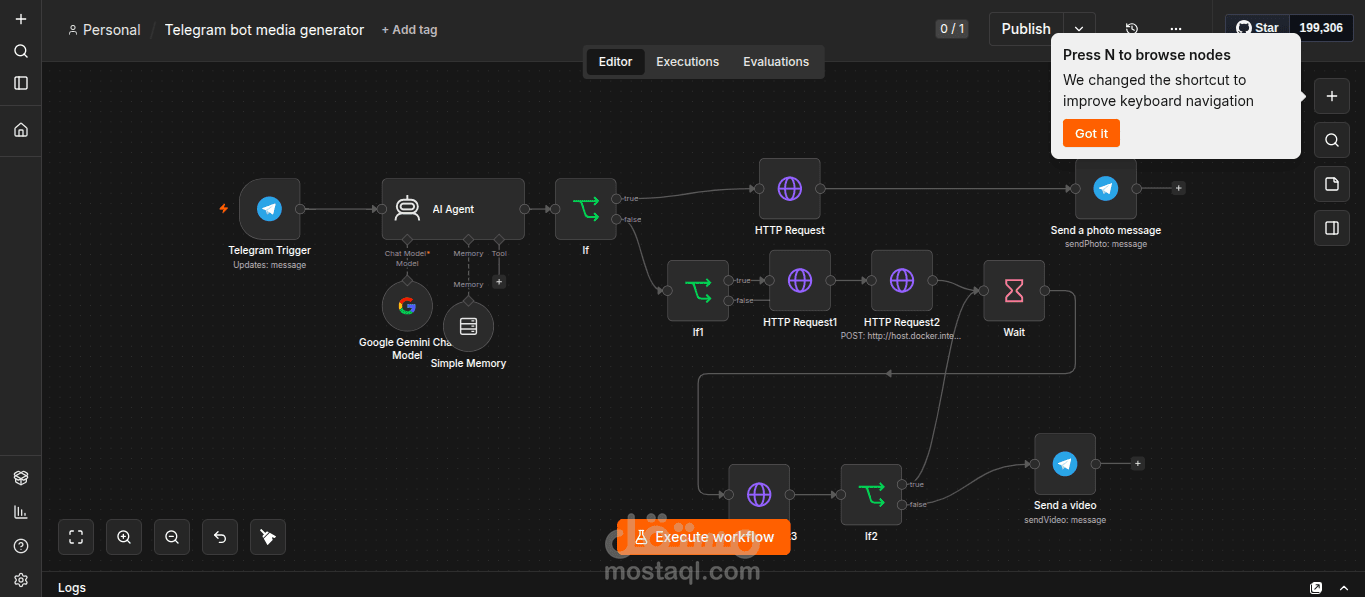Click the plus icon in left sidebar

click(x=21, y=19)
